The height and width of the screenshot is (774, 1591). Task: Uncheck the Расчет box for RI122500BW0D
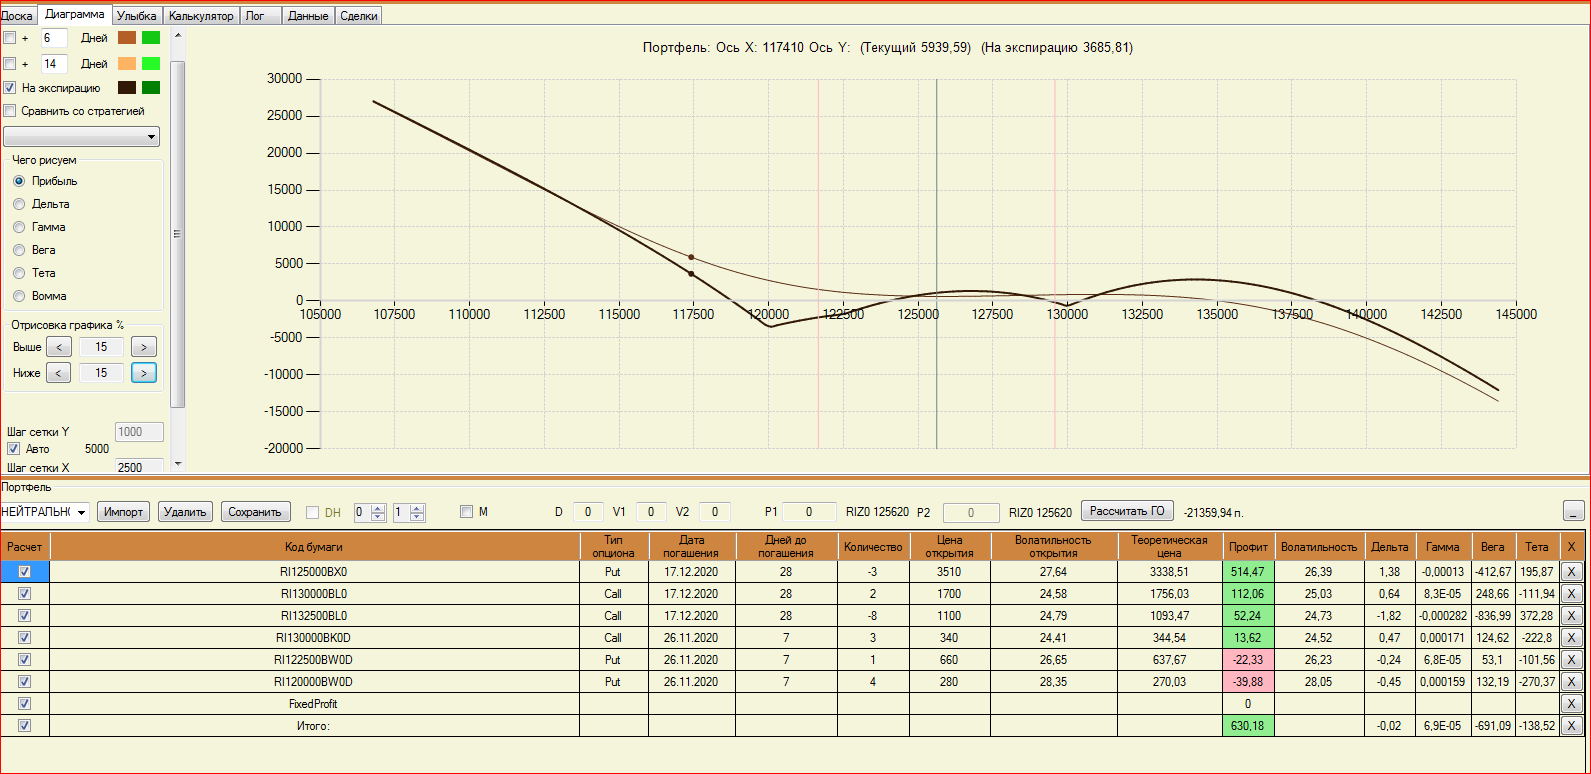(25, 660)
